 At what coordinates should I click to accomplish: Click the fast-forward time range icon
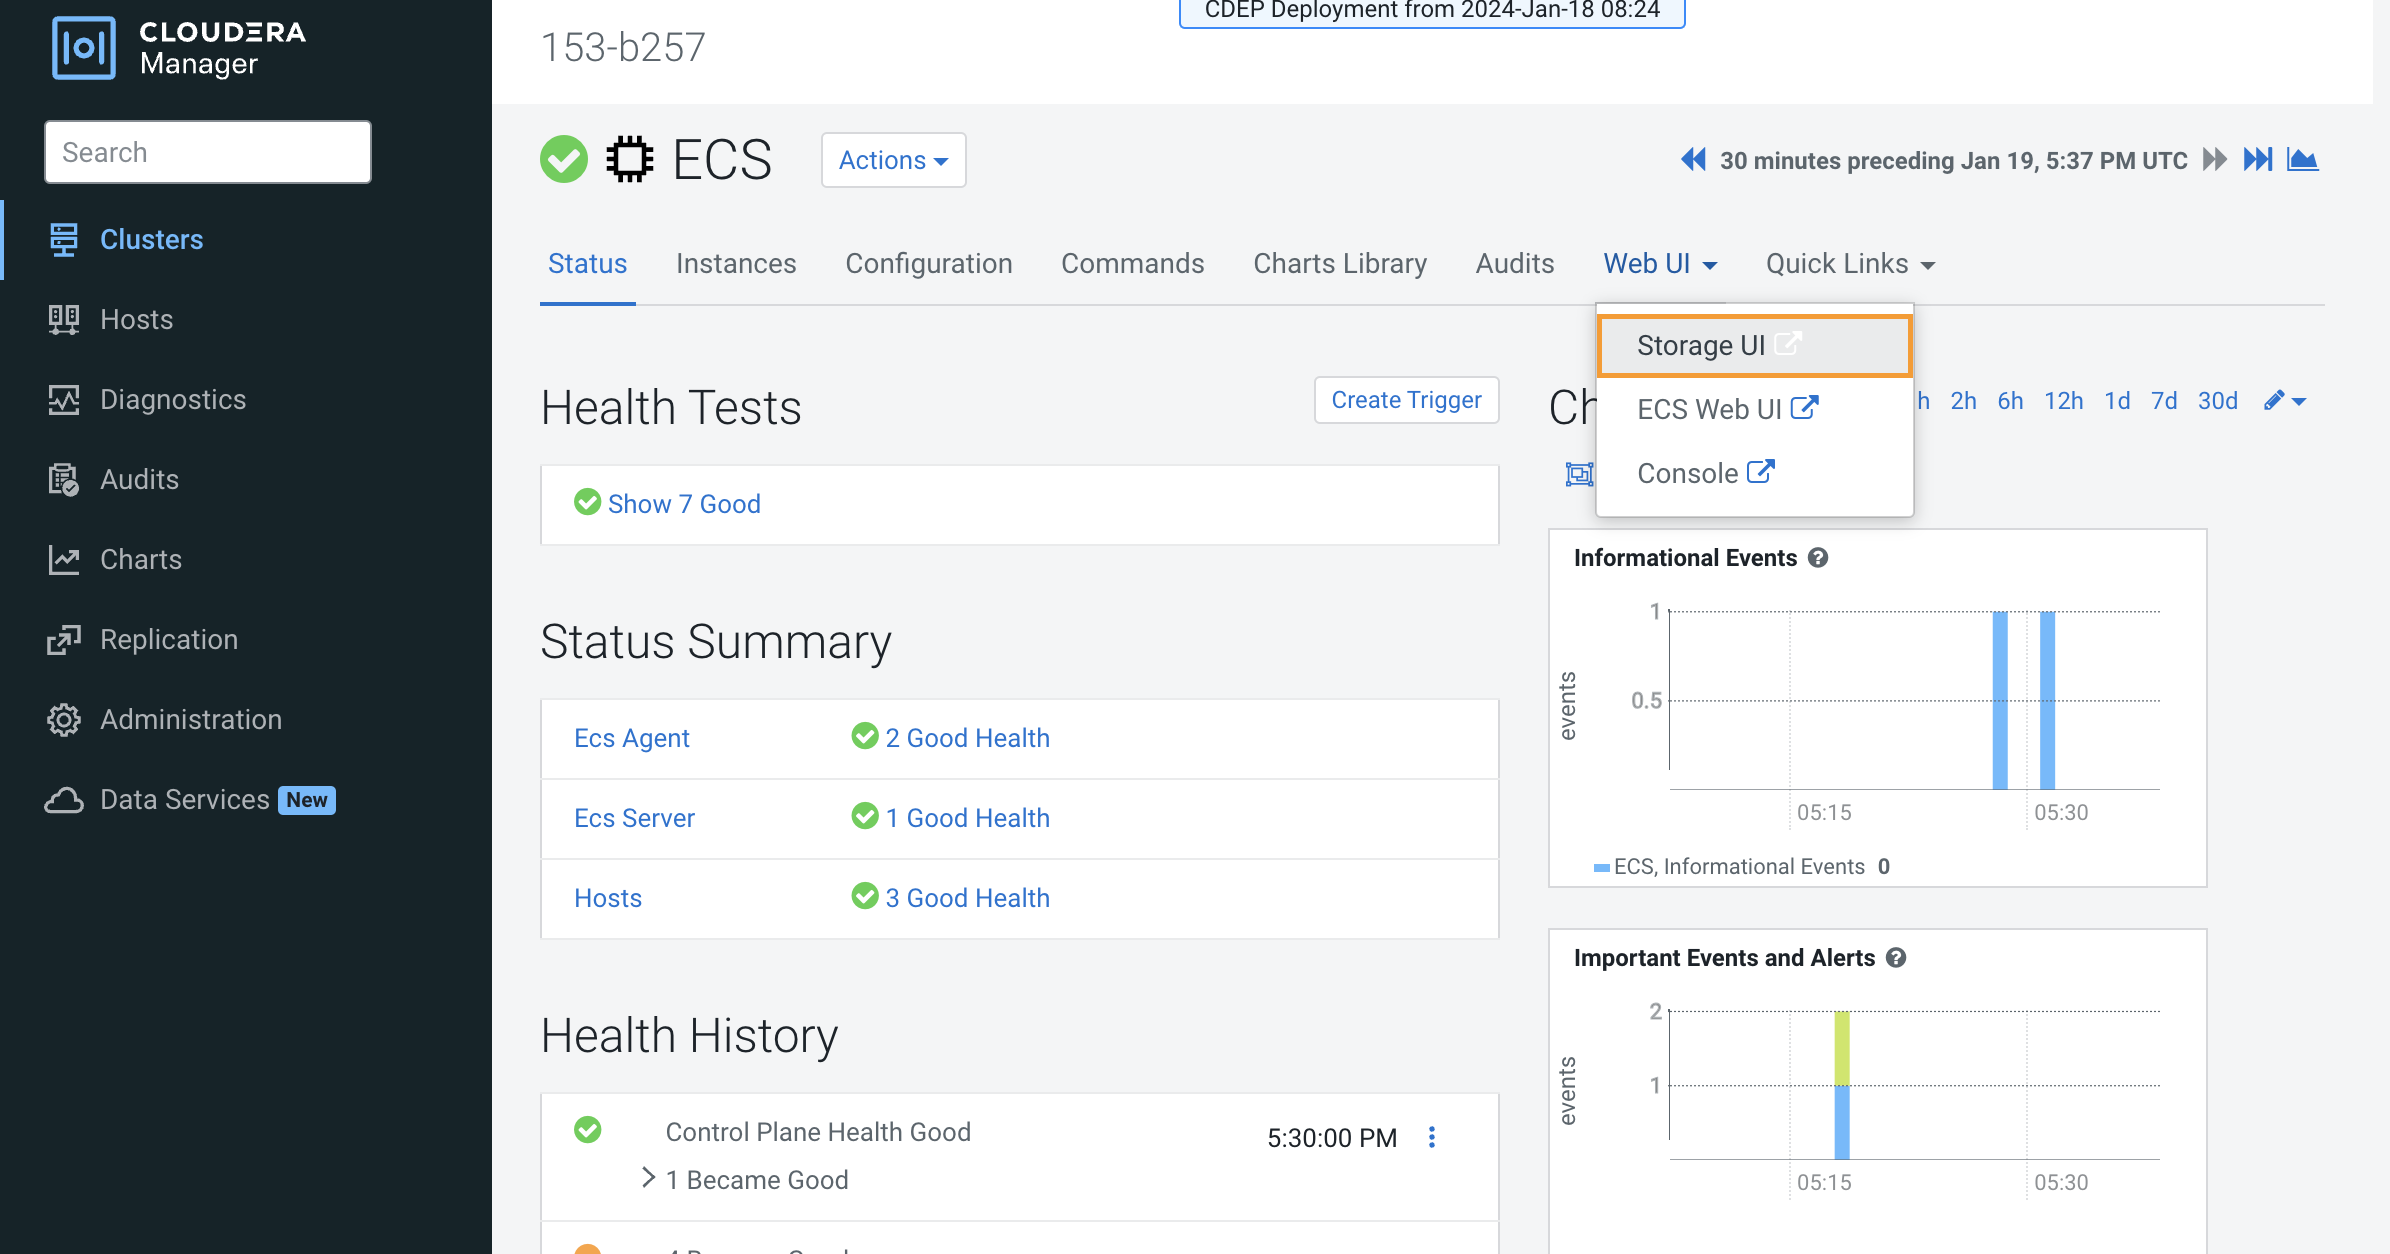point(2215,160)
